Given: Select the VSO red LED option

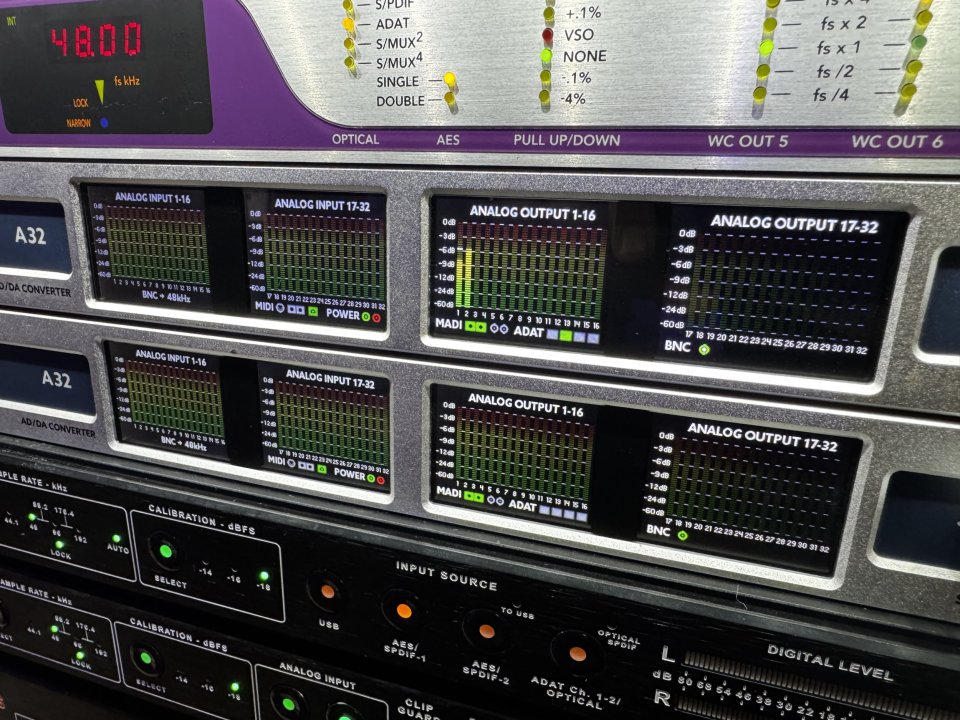Looking at the screenshot, I should click(x=547, y=35).
